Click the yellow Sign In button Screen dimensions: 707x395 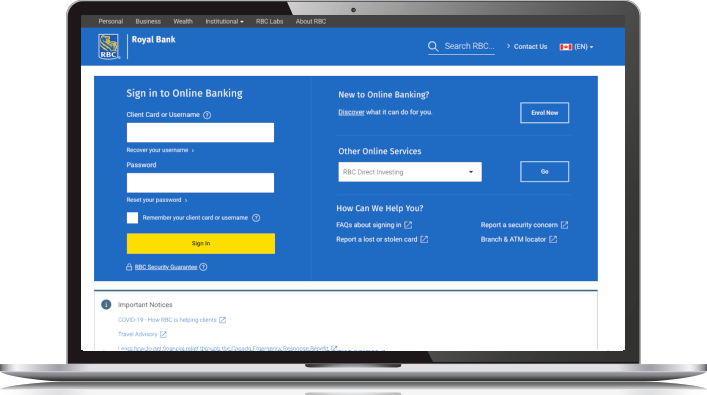(x=201, y=243)
